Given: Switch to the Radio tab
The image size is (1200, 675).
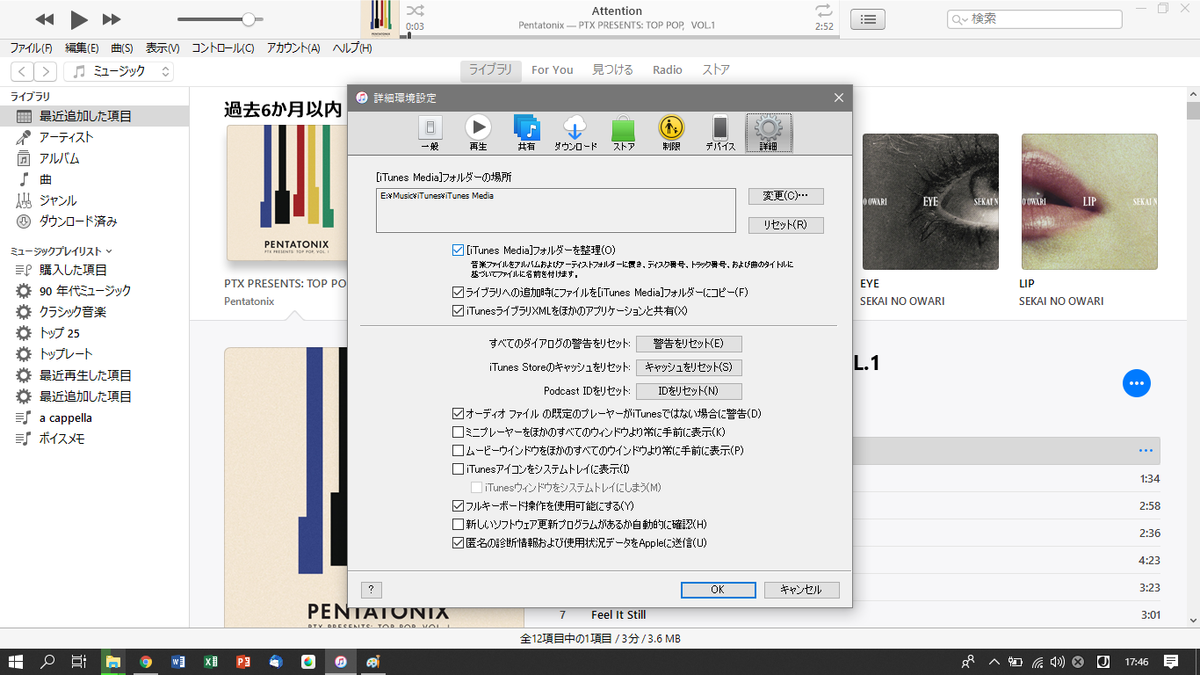Looking at the screenshot, I should coord(667,70).
